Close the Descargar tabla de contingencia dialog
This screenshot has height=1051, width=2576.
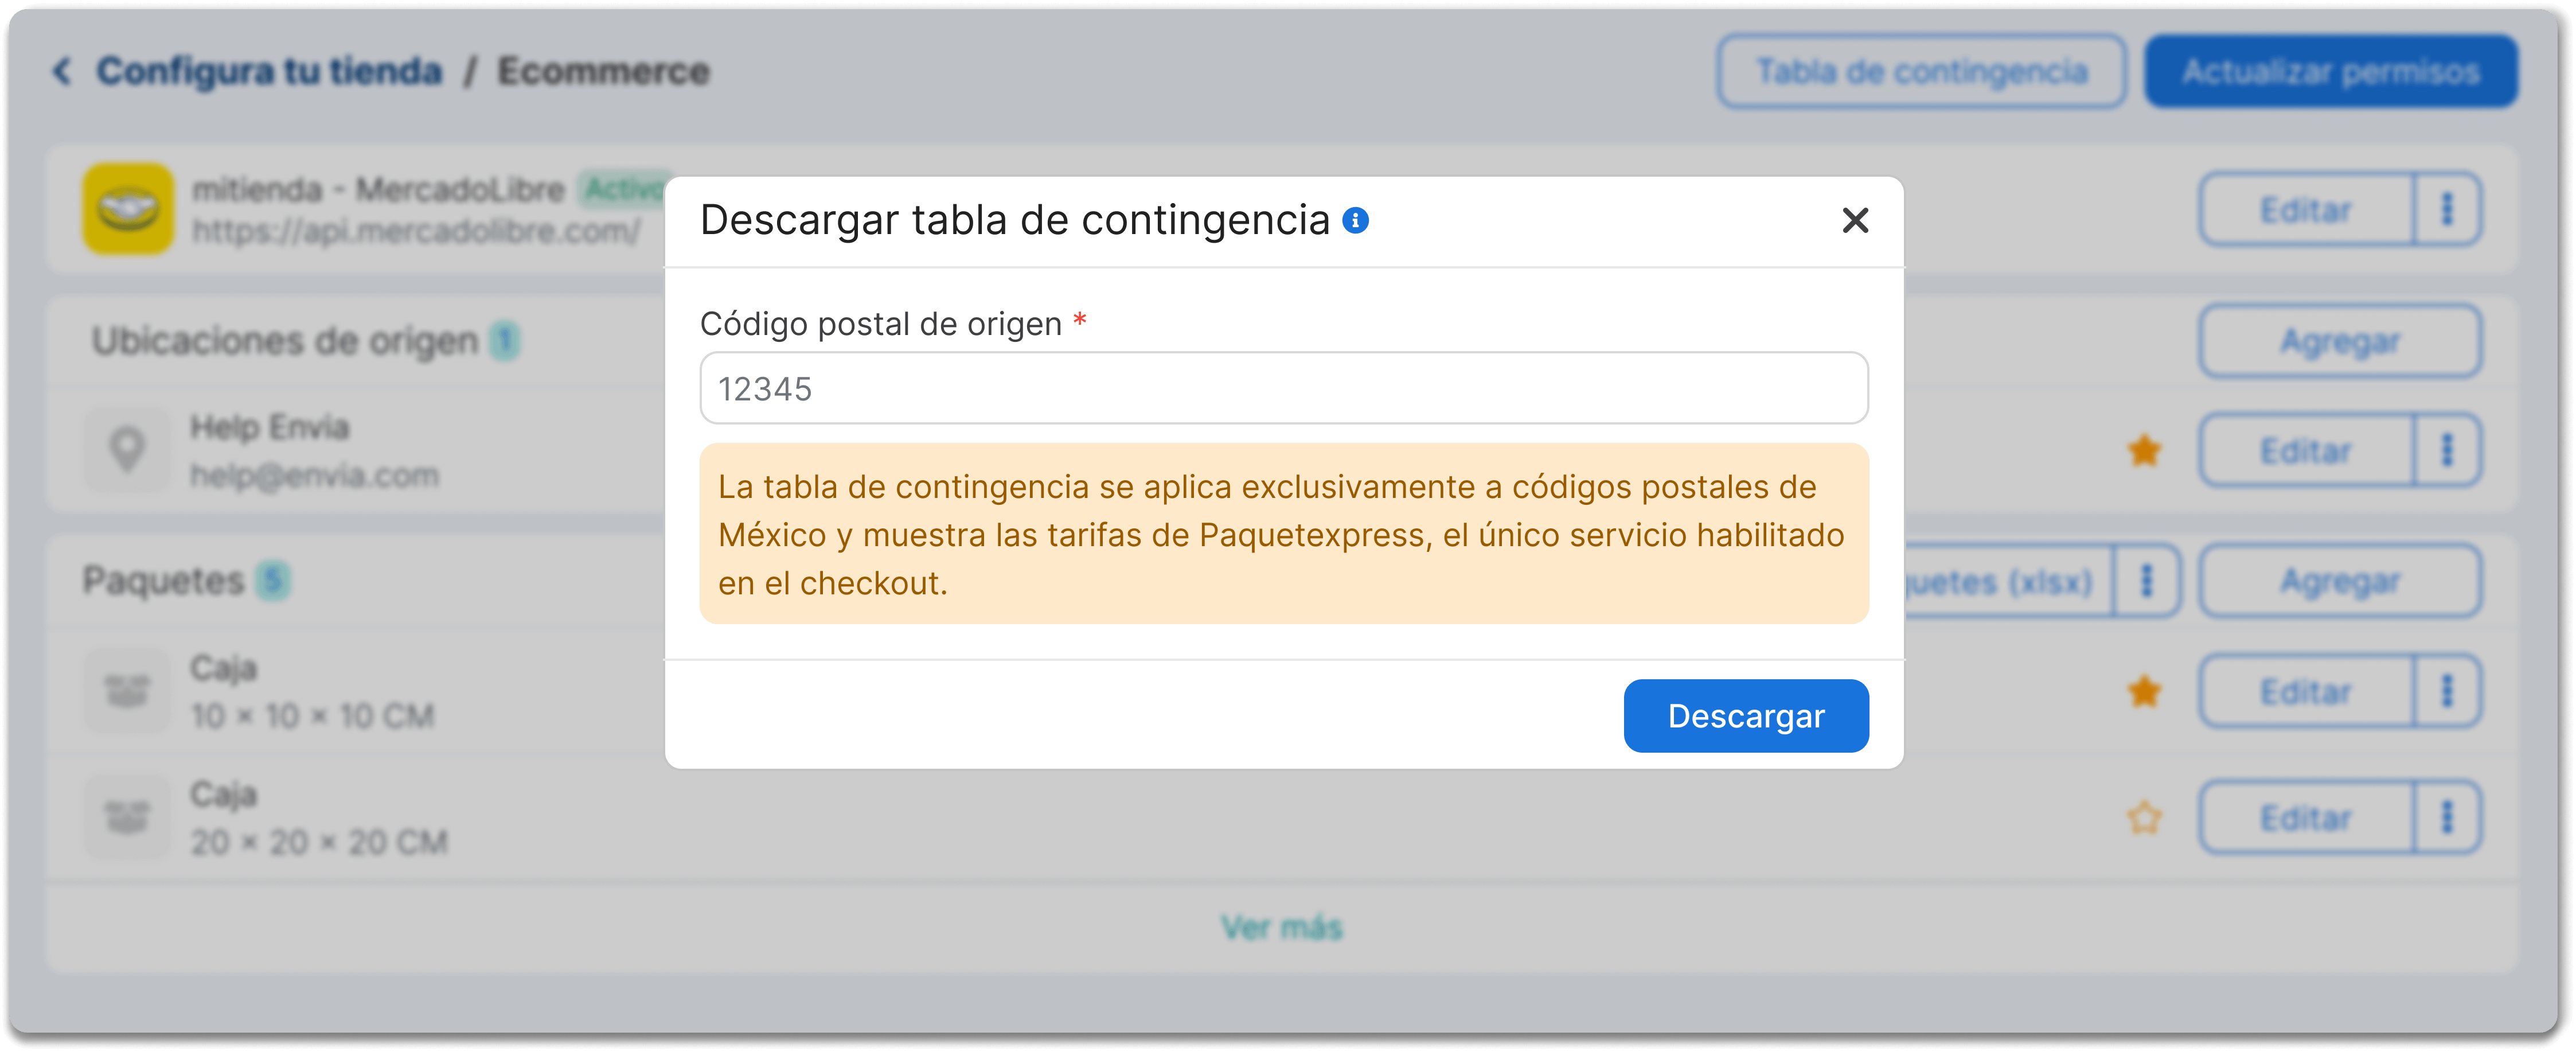coord(1855,220)
